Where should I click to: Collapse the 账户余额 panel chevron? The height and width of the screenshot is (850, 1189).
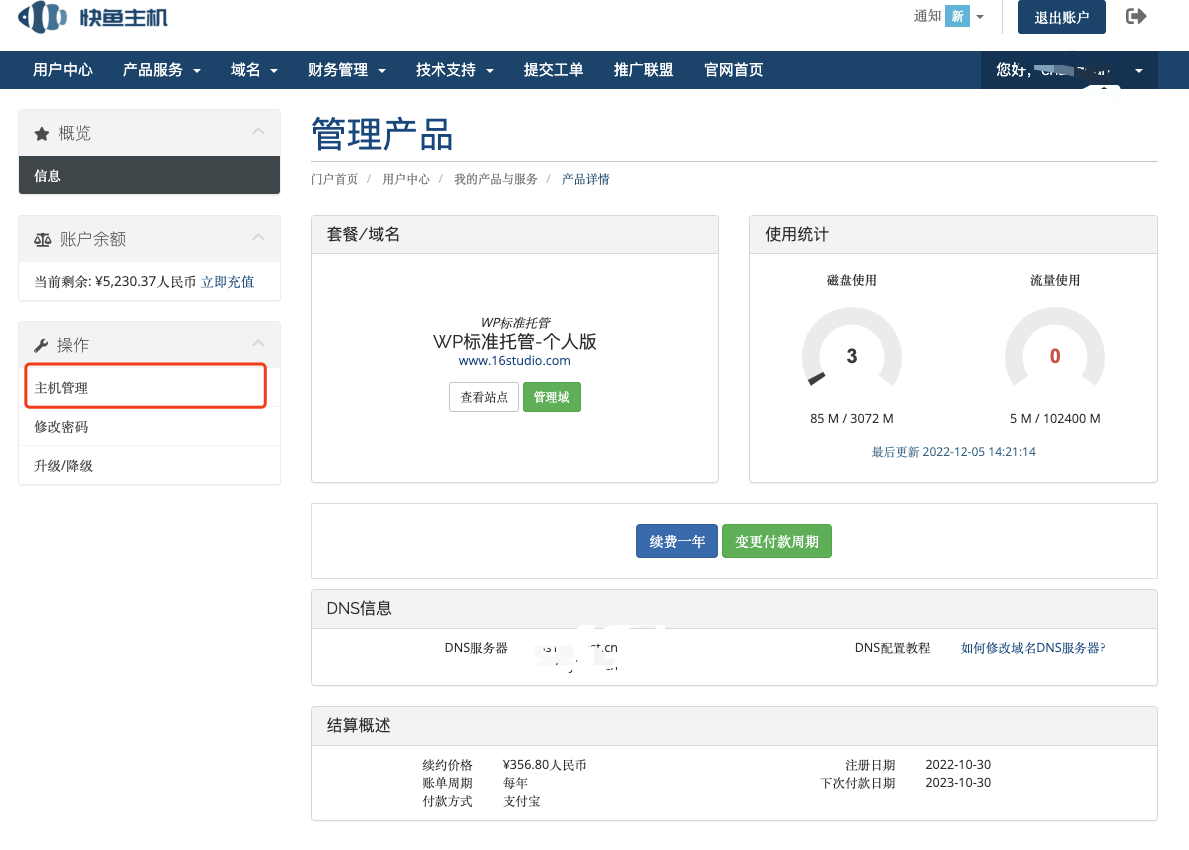(x=258, y=238)
